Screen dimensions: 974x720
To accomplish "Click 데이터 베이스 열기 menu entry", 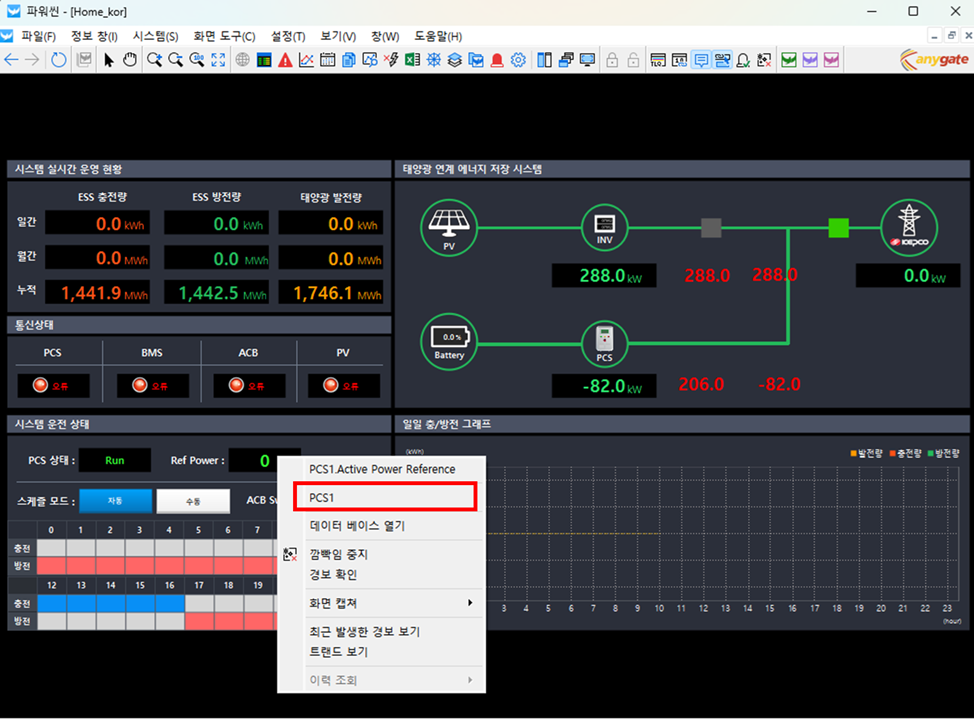I will [356, 526].
